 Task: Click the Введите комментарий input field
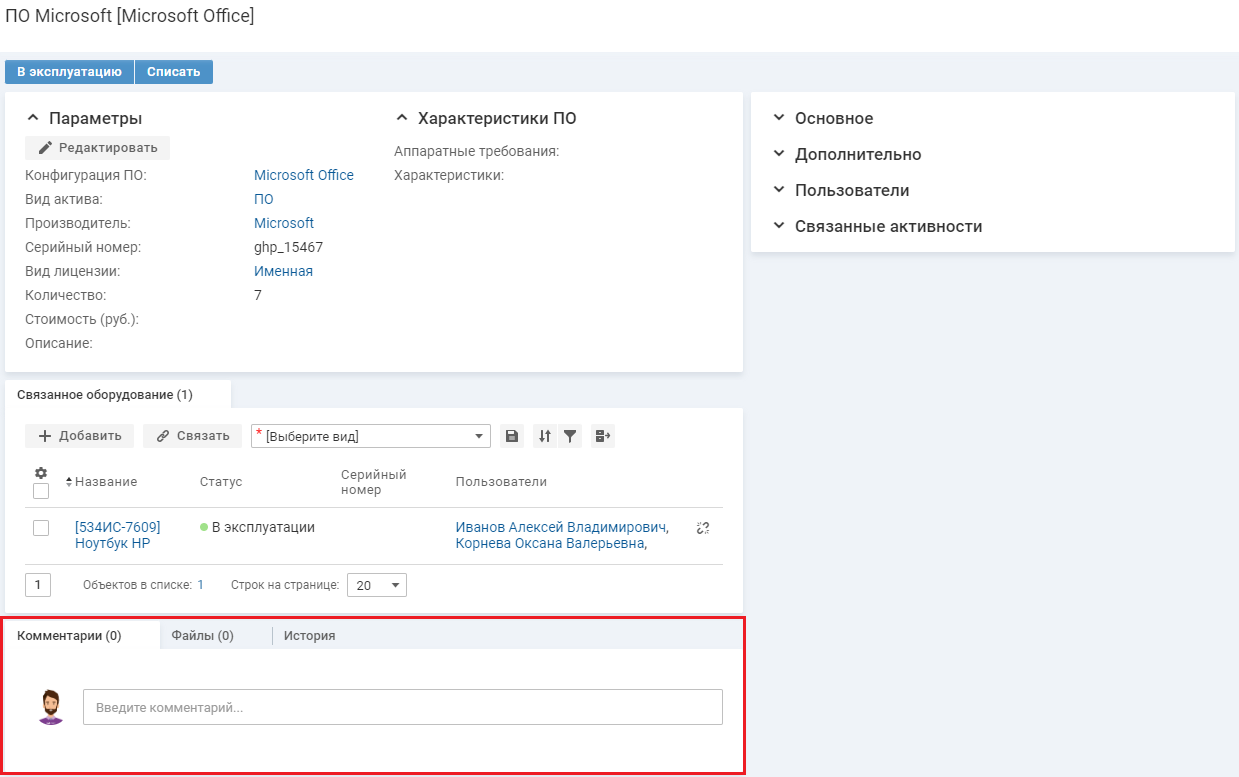(x=402, y=707)
